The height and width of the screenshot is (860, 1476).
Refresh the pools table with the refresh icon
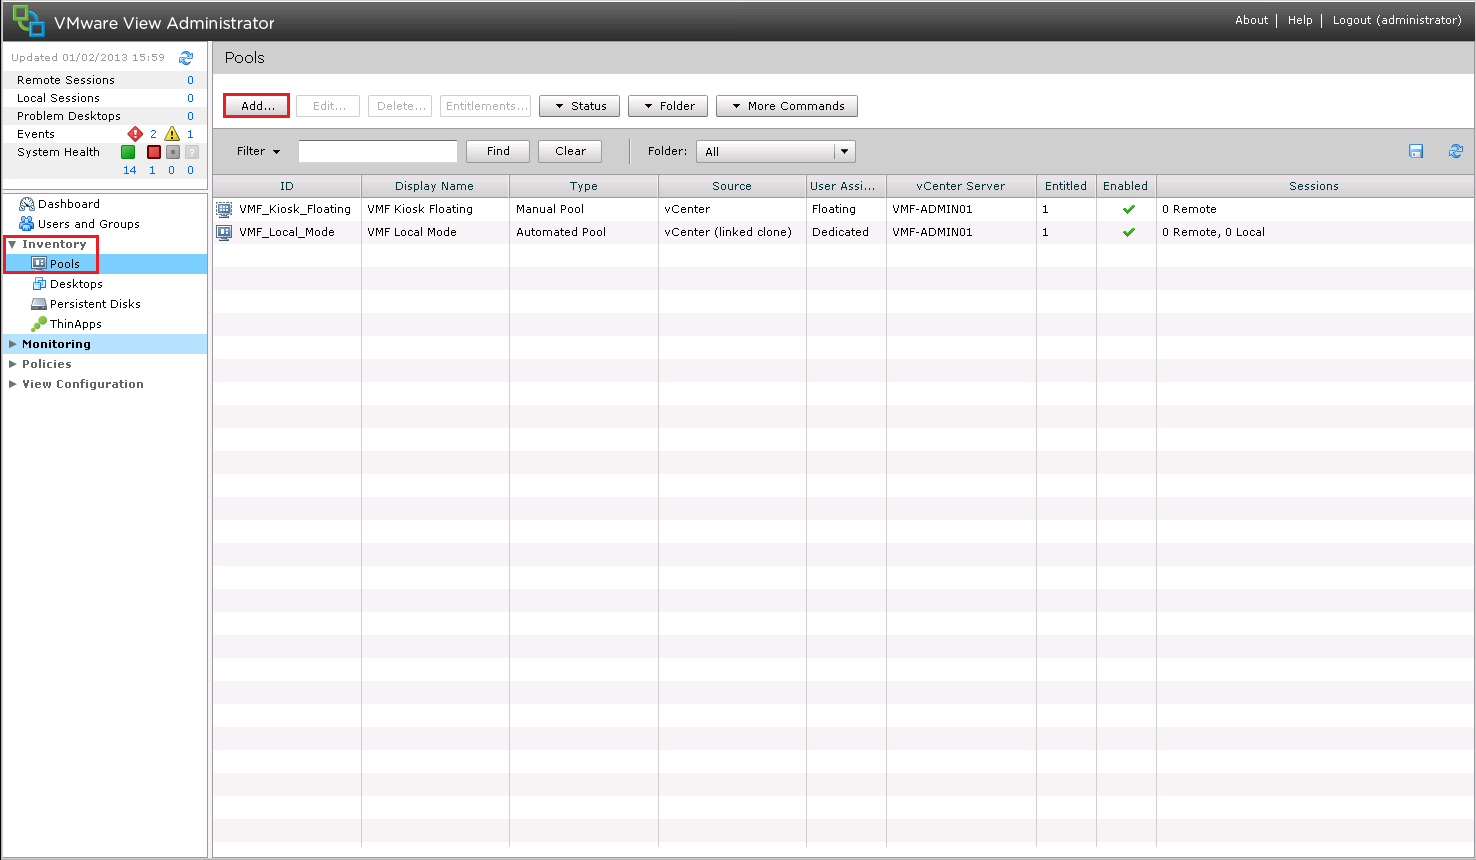pos(1456,150)
